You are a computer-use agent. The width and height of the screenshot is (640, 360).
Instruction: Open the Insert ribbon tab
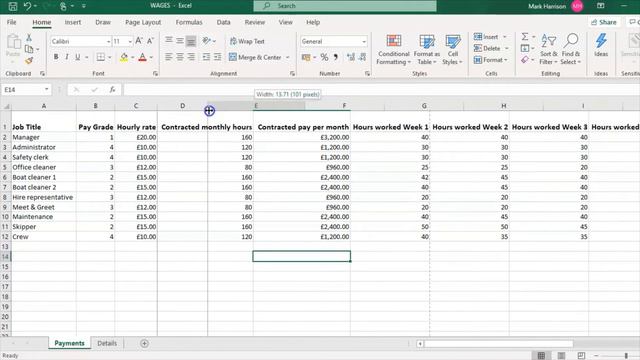pos(73,22)
